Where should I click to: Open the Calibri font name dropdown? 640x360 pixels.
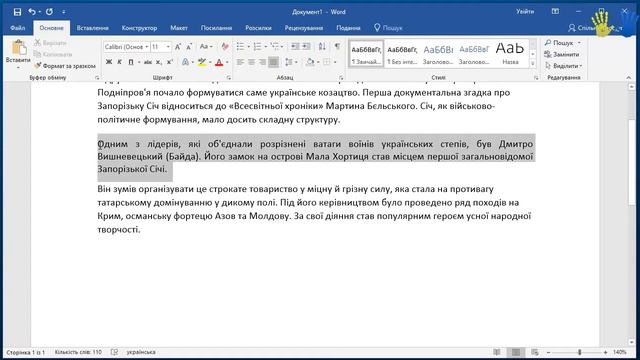coord(147,47)
